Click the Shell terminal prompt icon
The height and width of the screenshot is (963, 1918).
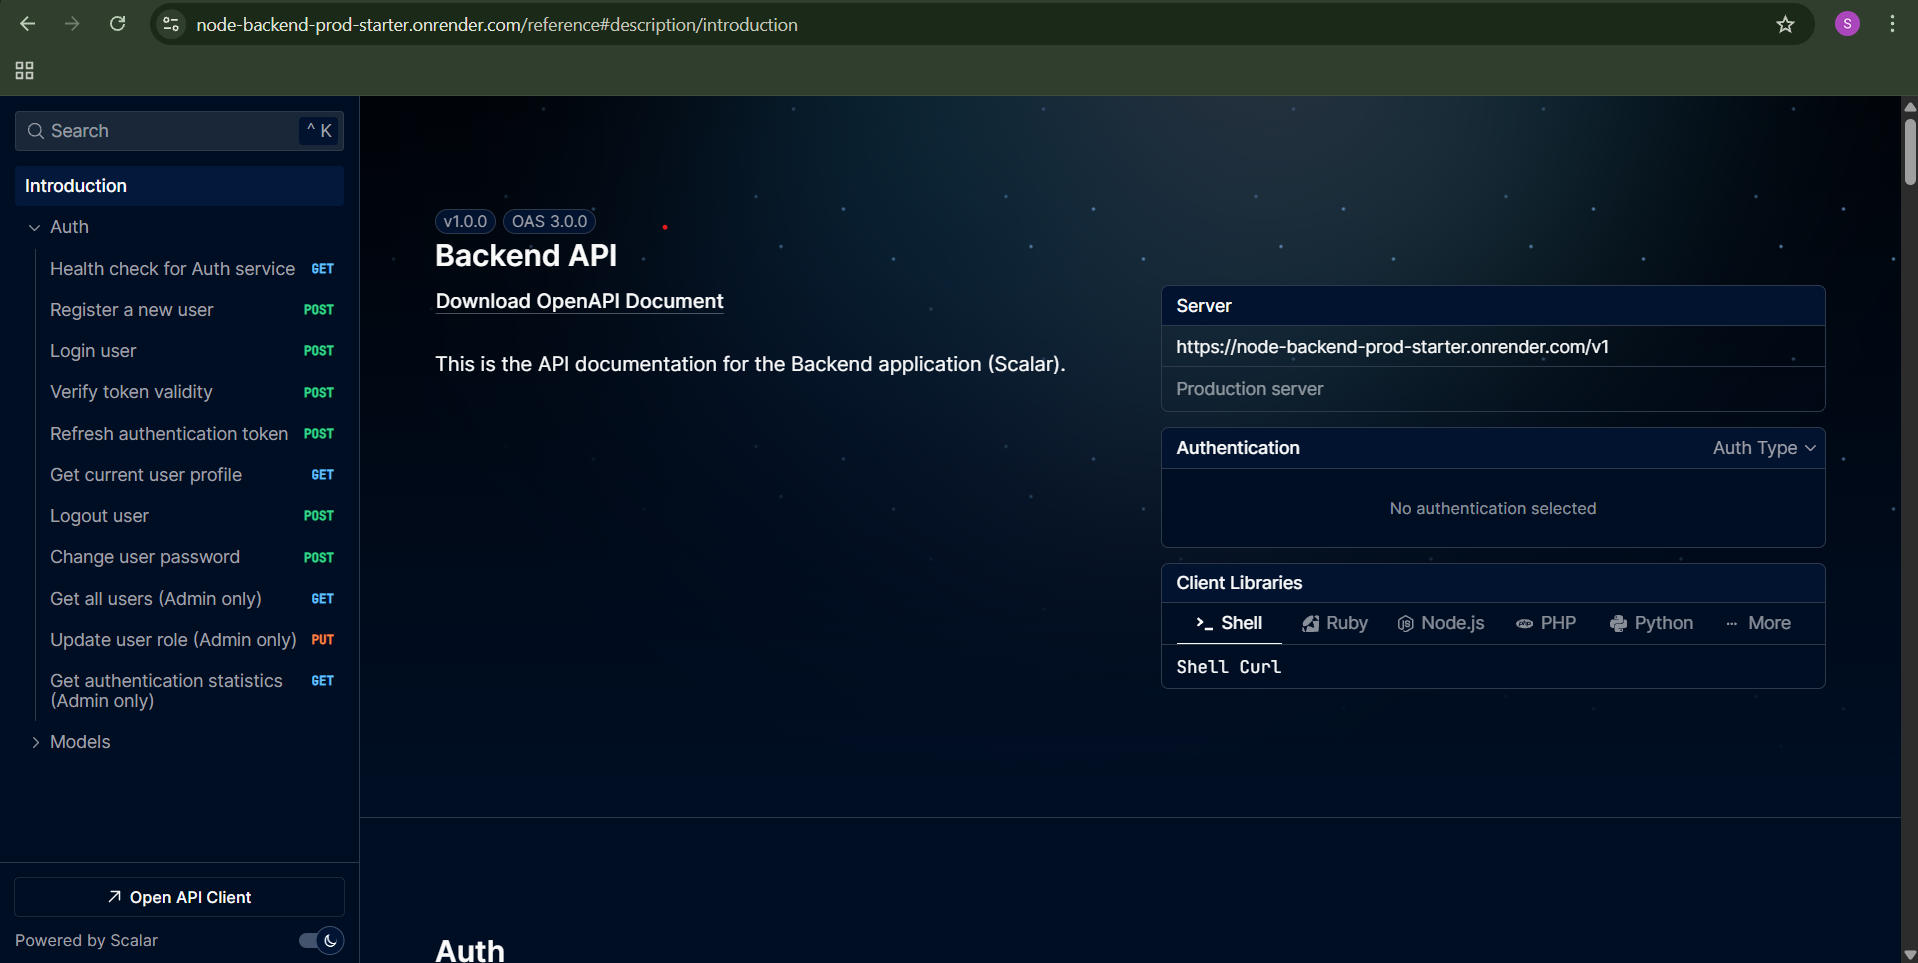pyautogui.click(x=1204, y=623)
